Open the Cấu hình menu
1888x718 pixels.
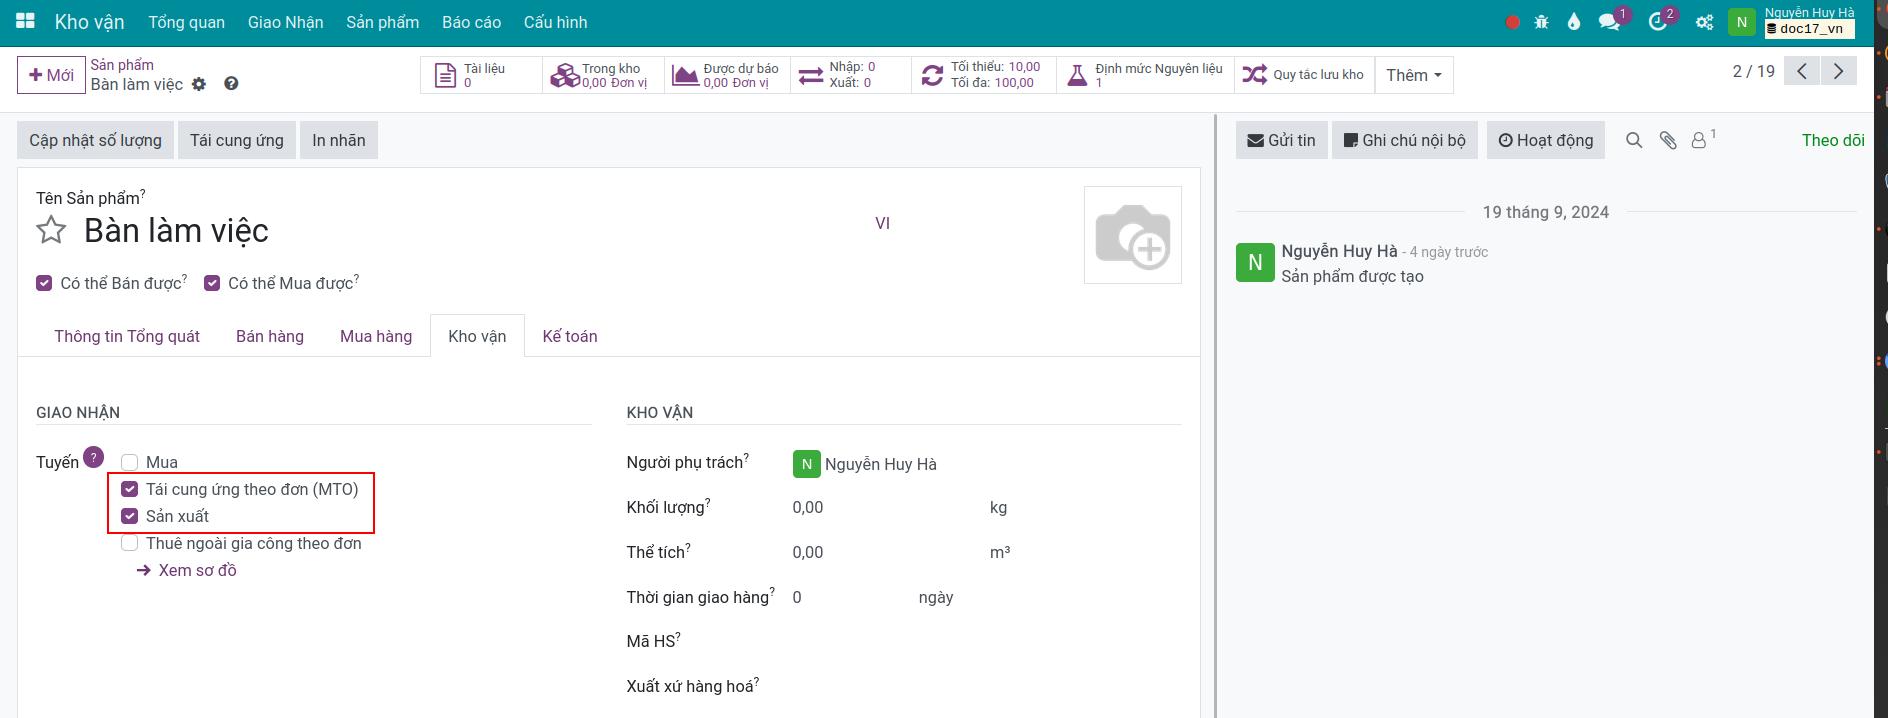555,22
